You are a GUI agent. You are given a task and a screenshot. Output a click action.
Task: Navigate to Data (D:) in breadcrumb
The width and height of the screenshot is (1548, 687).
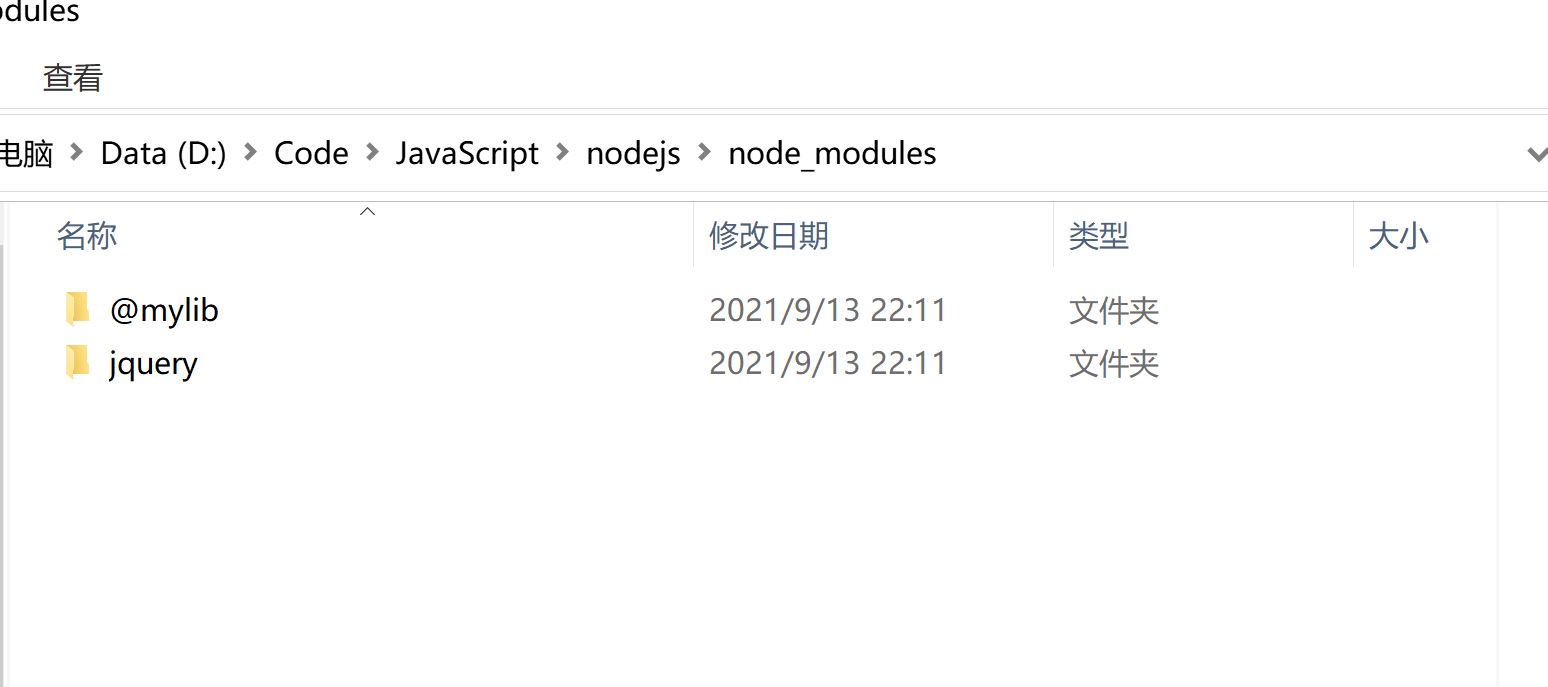tap(164, 153)
